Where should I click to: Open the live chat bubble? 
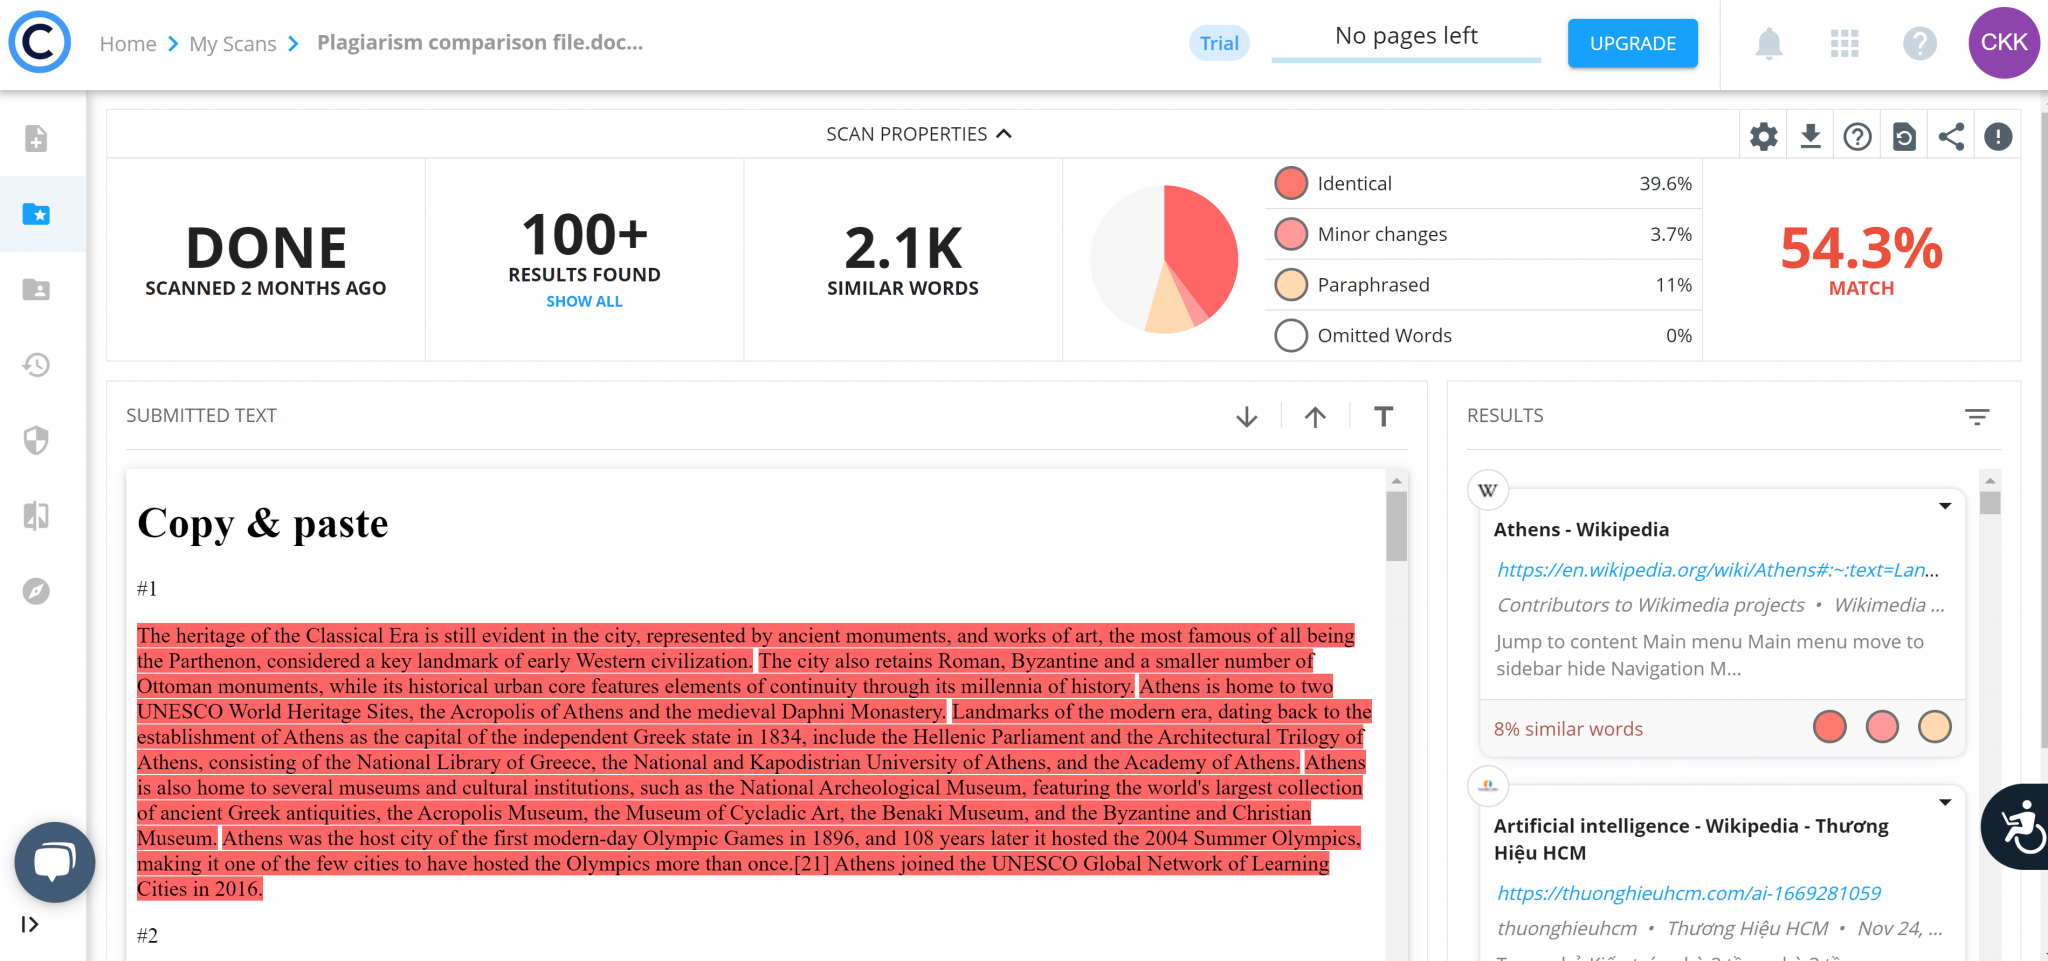[x=55, y=862]
